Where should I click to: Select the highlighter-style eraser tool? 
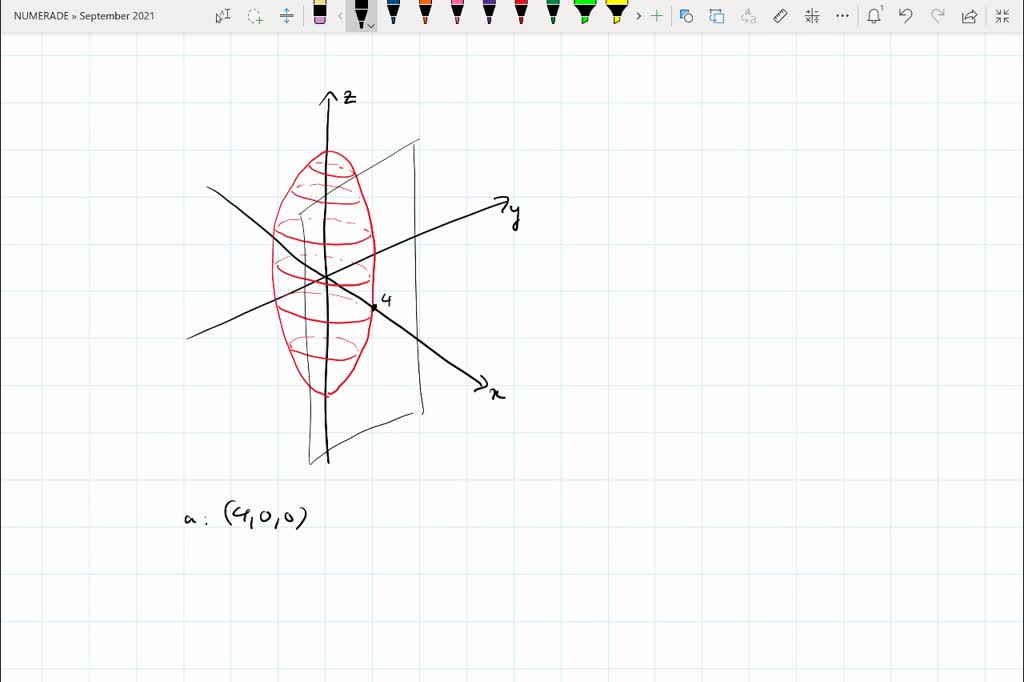[x=320, y=15]
